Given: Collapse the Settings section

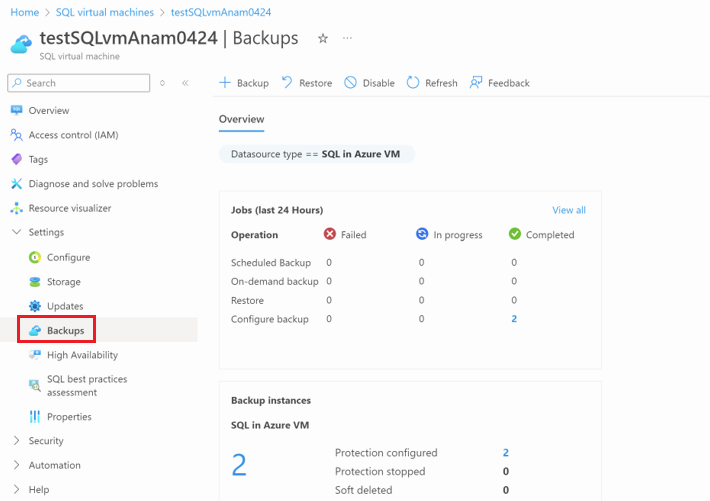Looking at the screenshot, I should click(16, 233).
